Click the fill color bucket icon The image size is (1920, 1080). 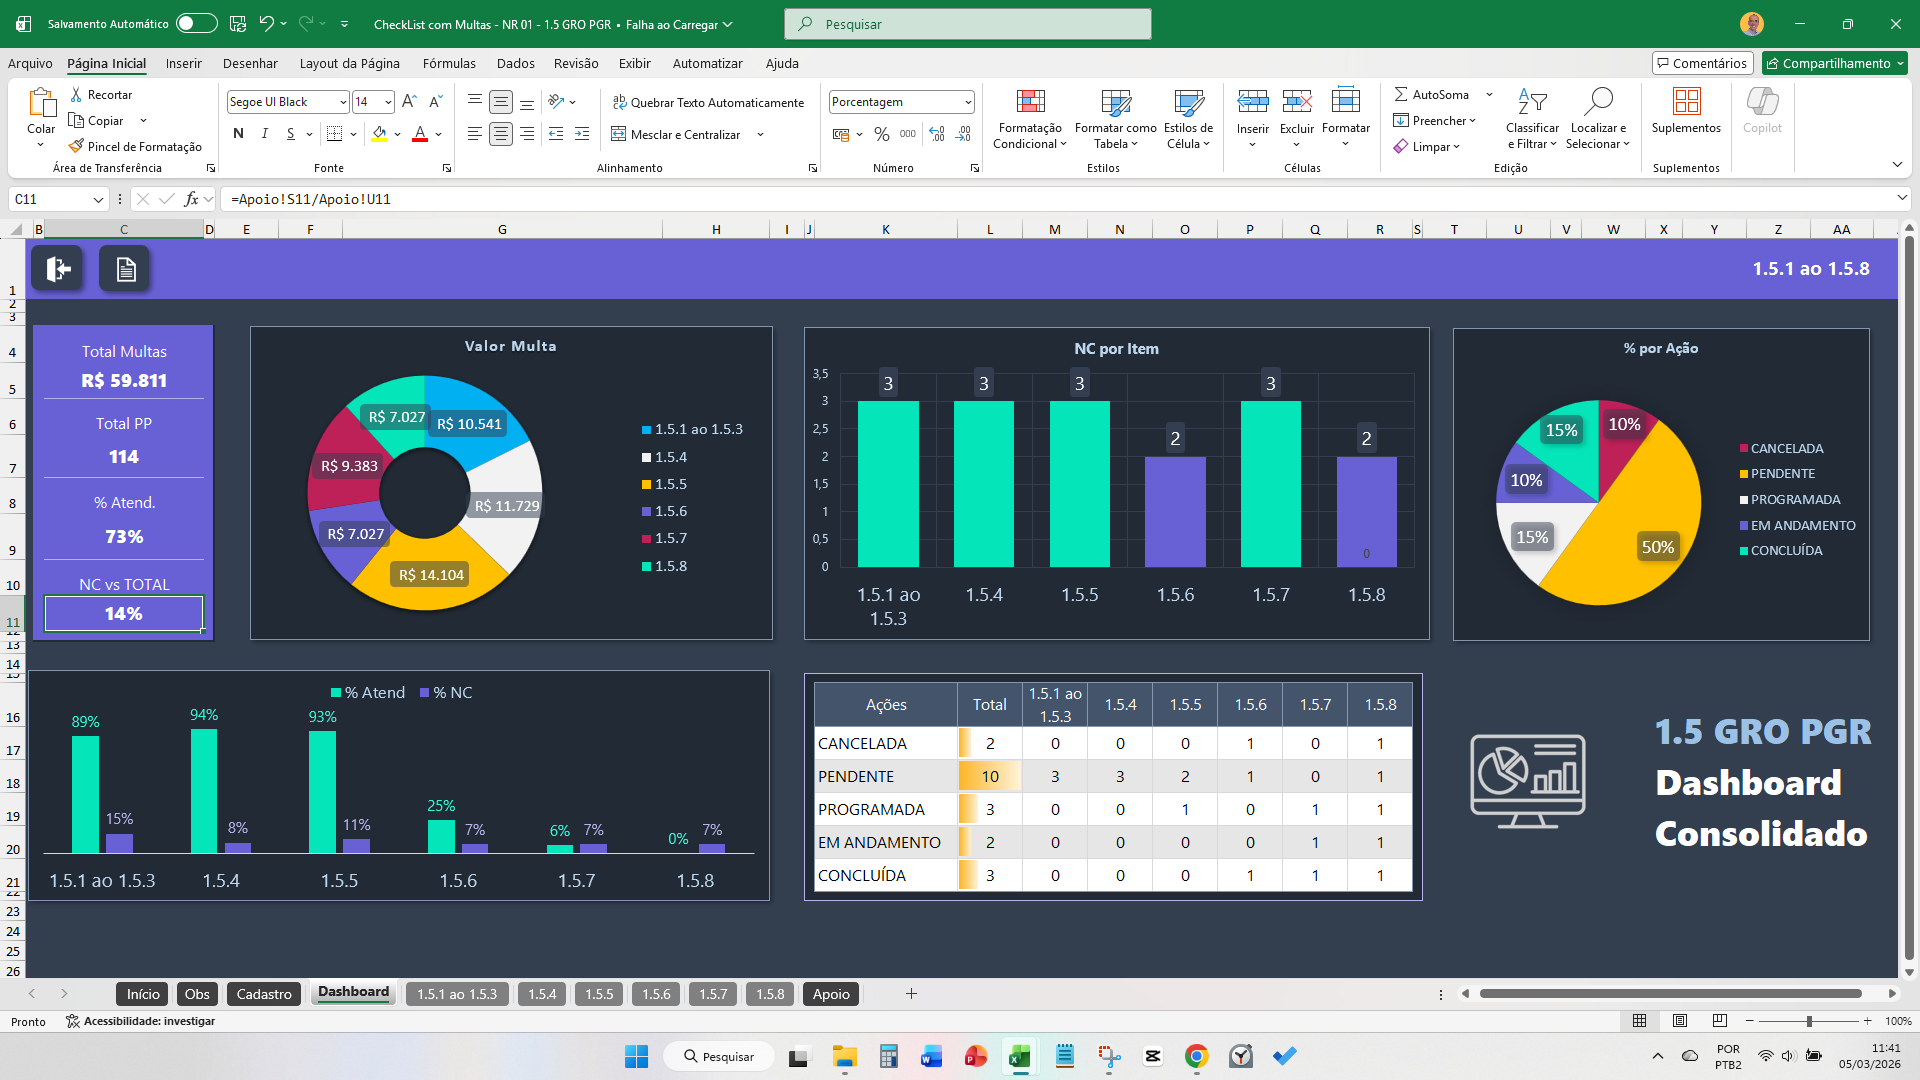[x=379, y=134]
